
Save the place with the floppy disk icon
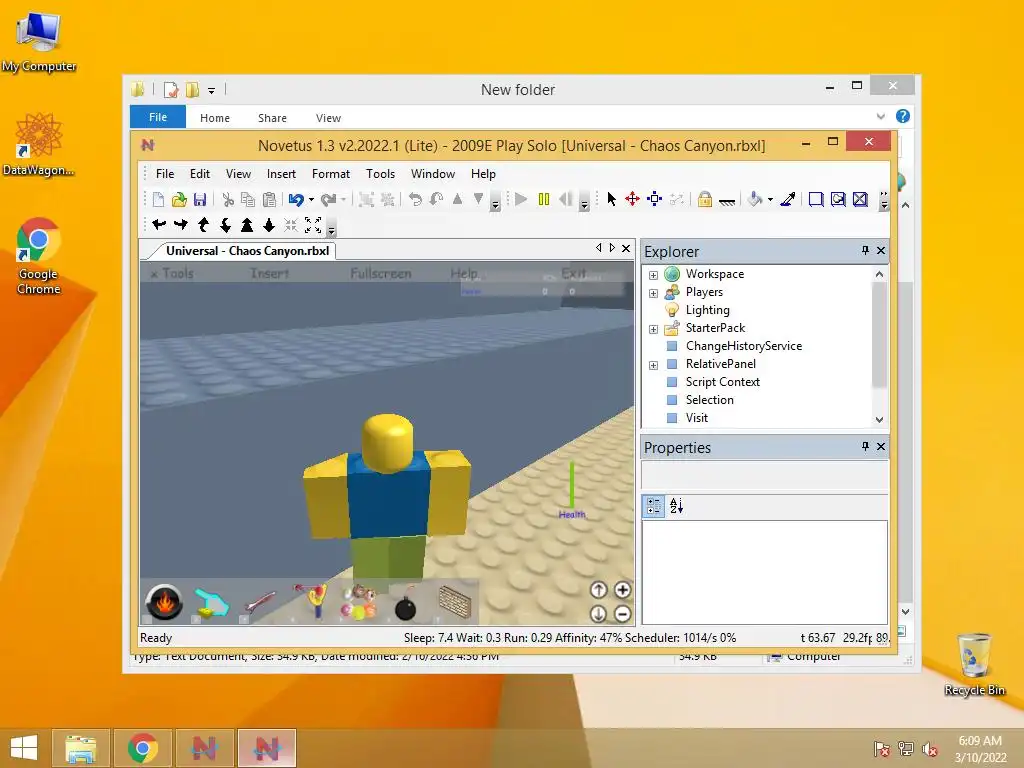tap(200, 200)
